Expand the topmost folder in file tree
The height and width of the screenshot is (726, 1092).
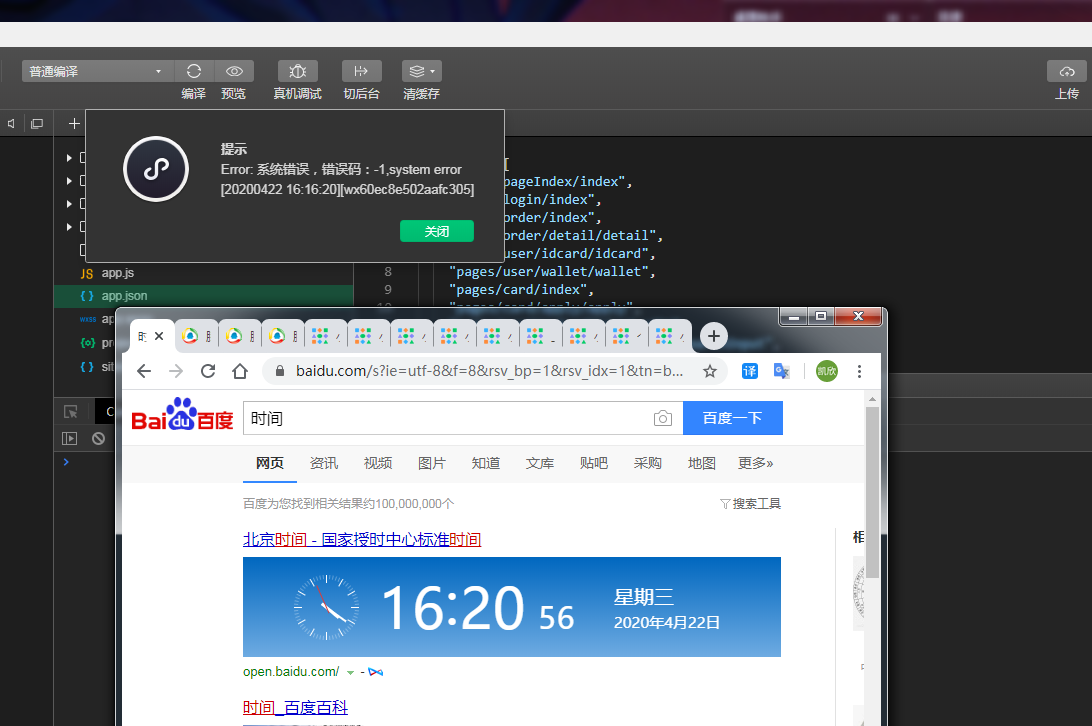tap(69, 158)
